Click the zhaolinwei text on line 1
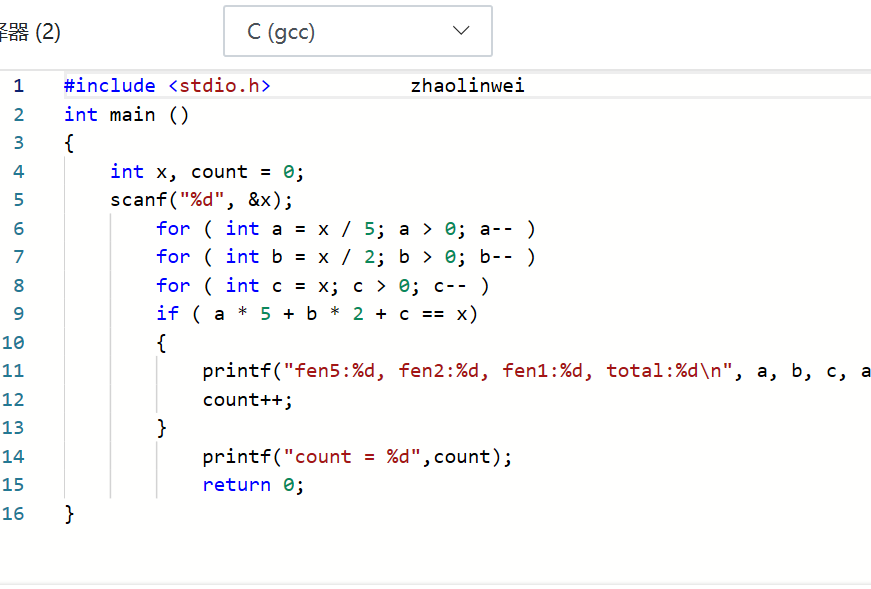Image resolution: width=871 pixels, height=589 pixels. [467, 86]
